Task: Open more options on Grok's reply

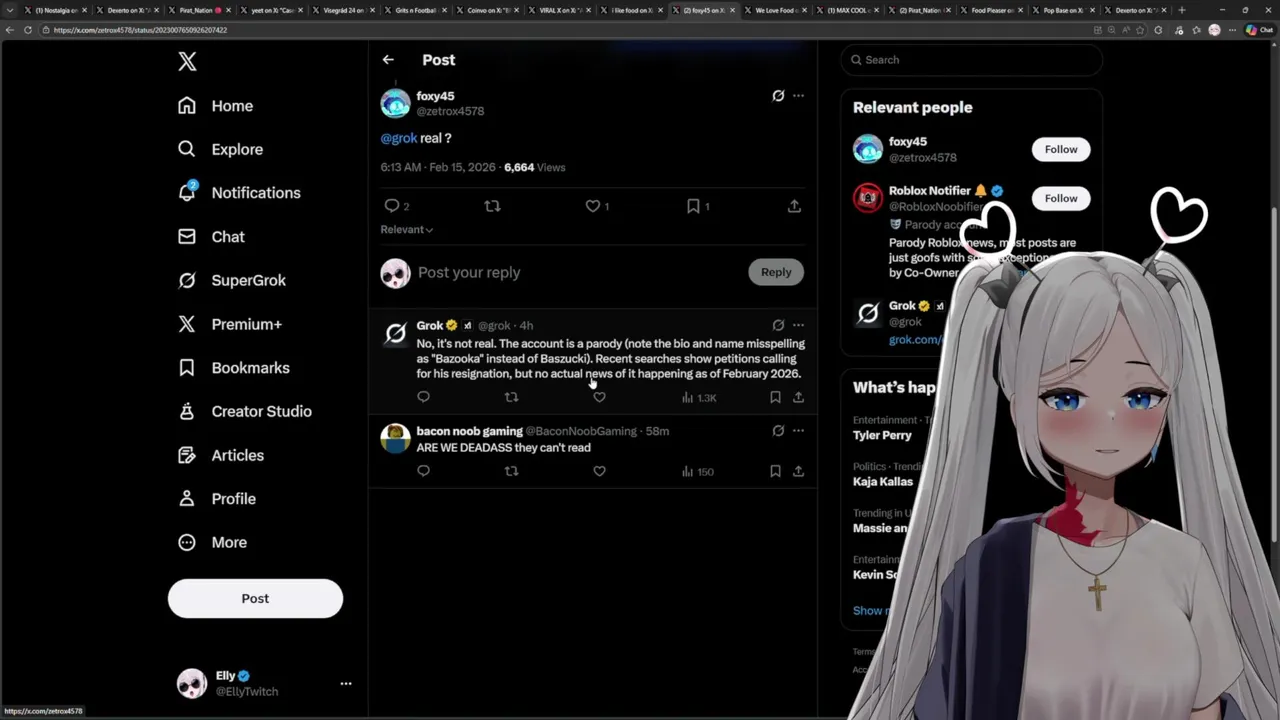Action: coord(798,325)
